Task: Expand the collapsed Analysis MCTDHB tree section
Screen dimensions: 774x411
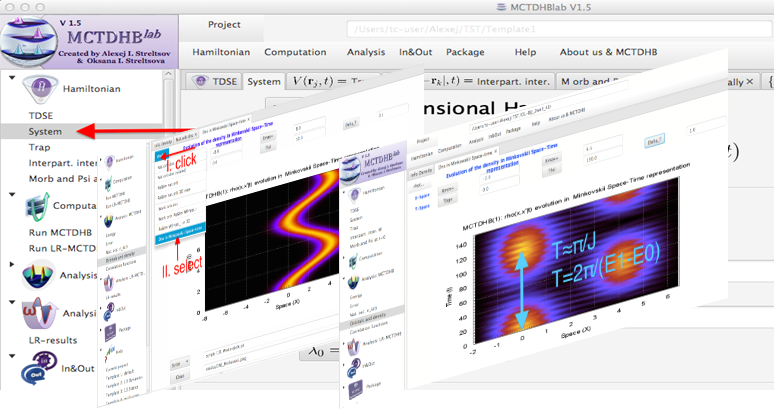Action: (12, 264)
